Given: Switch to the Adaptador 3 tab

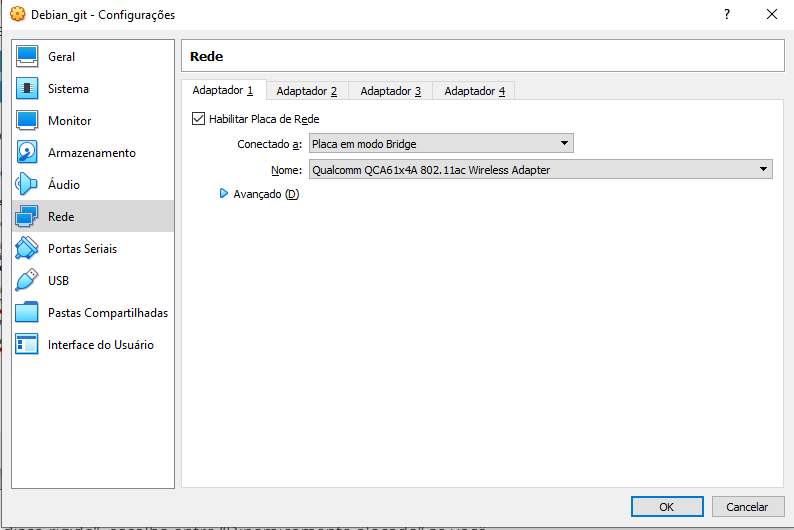Looking at the screenshot, I should coord(390,91).
